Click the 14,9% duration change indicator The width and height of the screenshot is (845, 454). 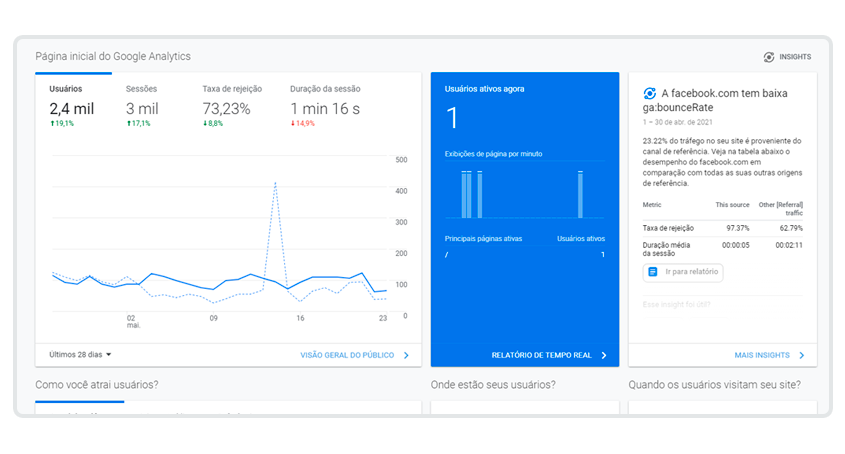(x=303, y=123)
